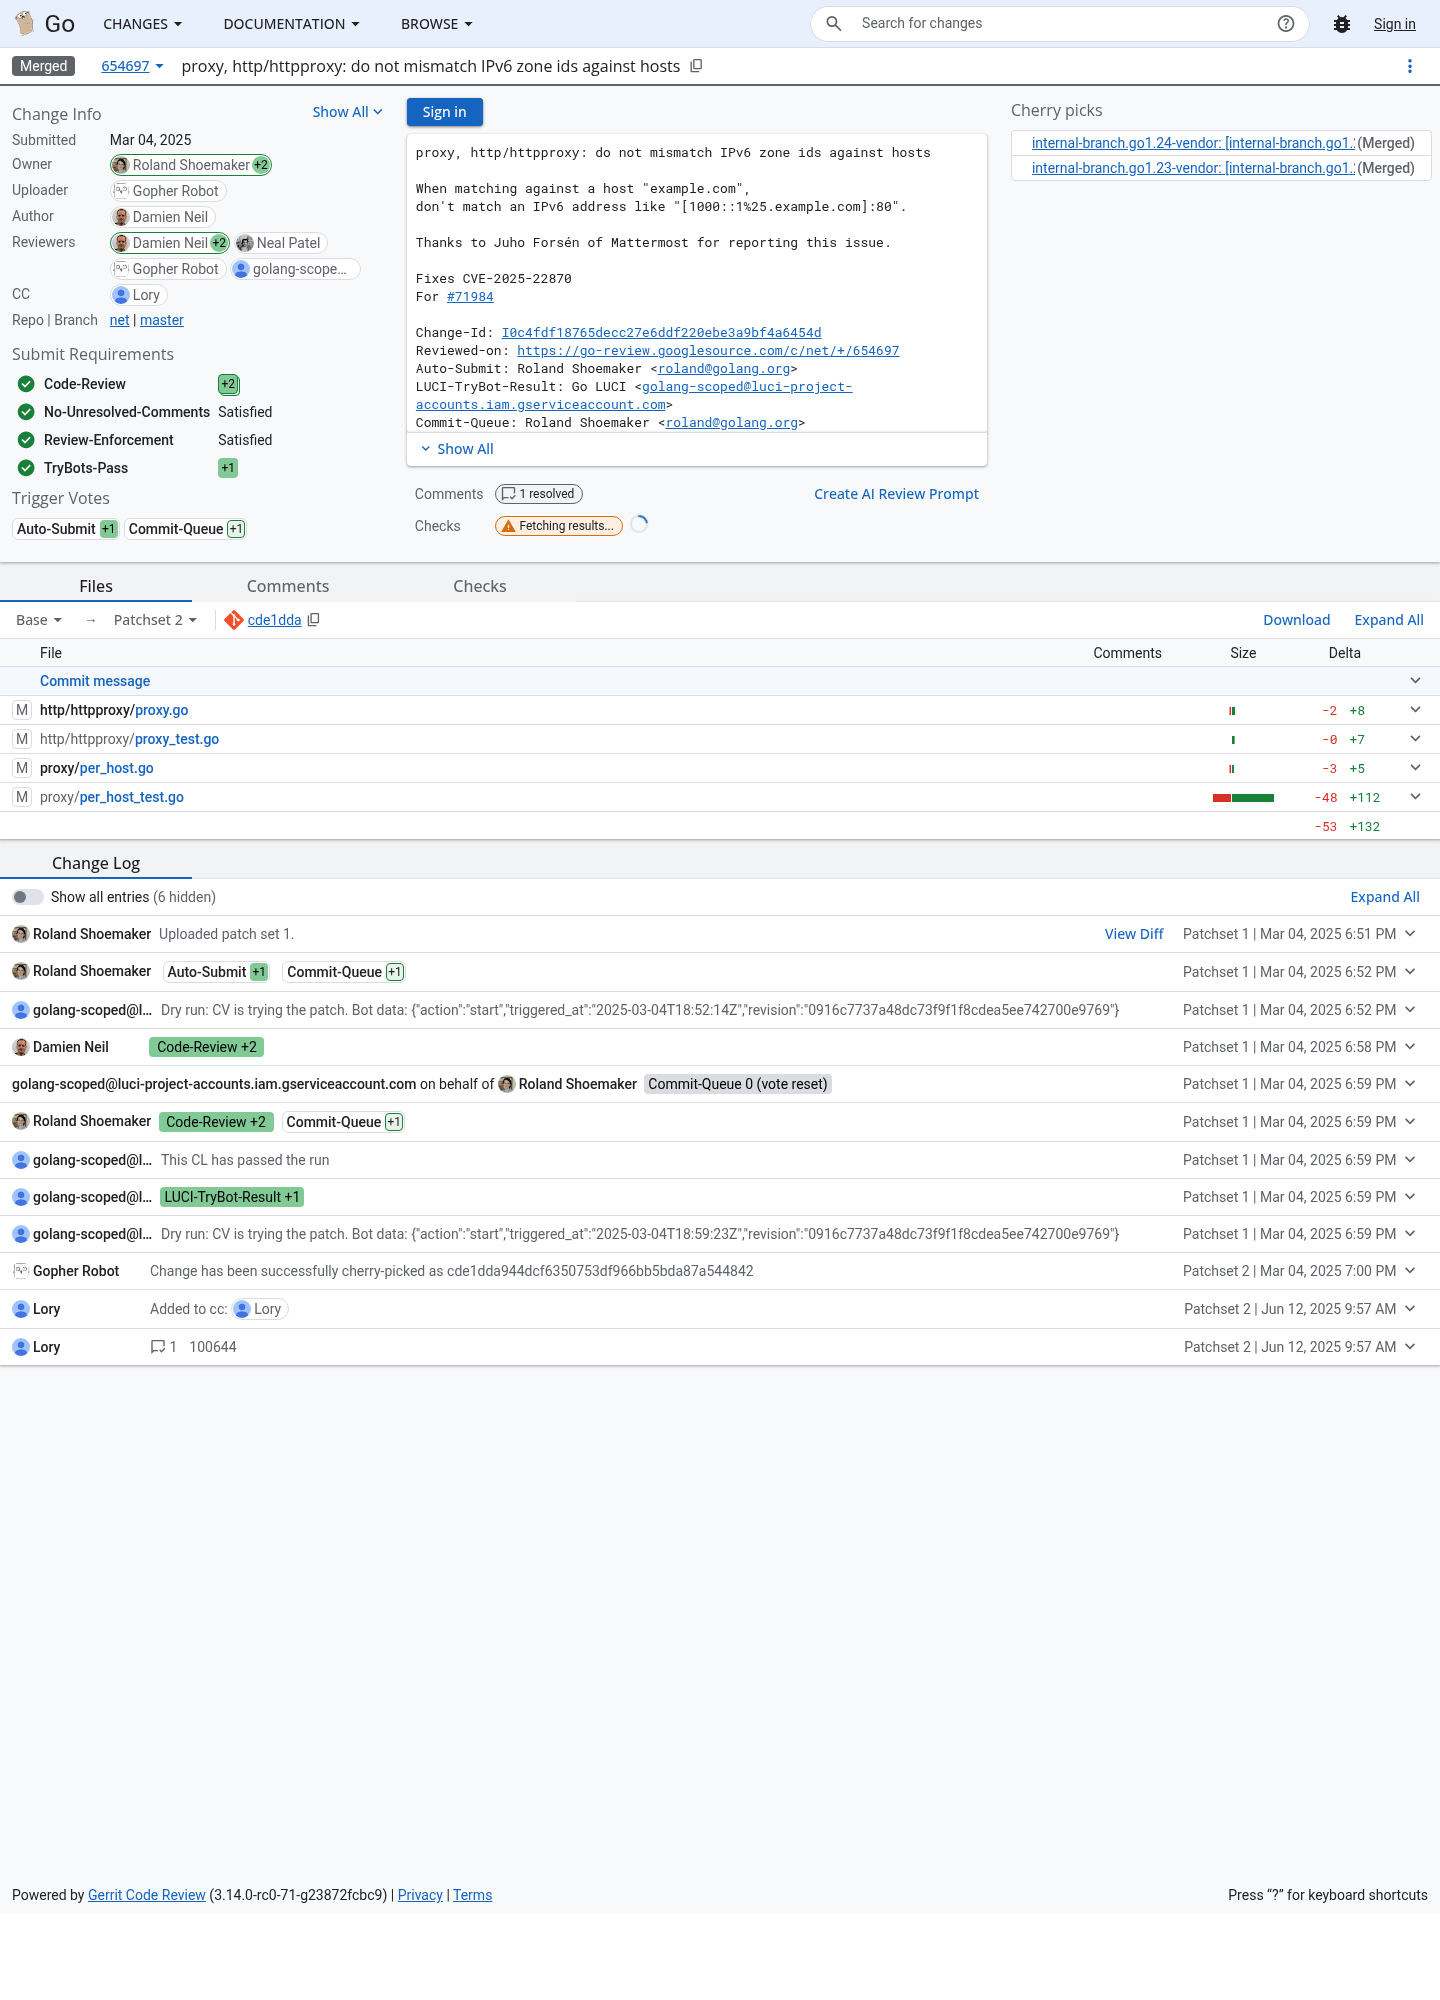Open the search help question-mark icon
The image size is (1440, 2000).
pyautogui.click(x=1286, y=23)
